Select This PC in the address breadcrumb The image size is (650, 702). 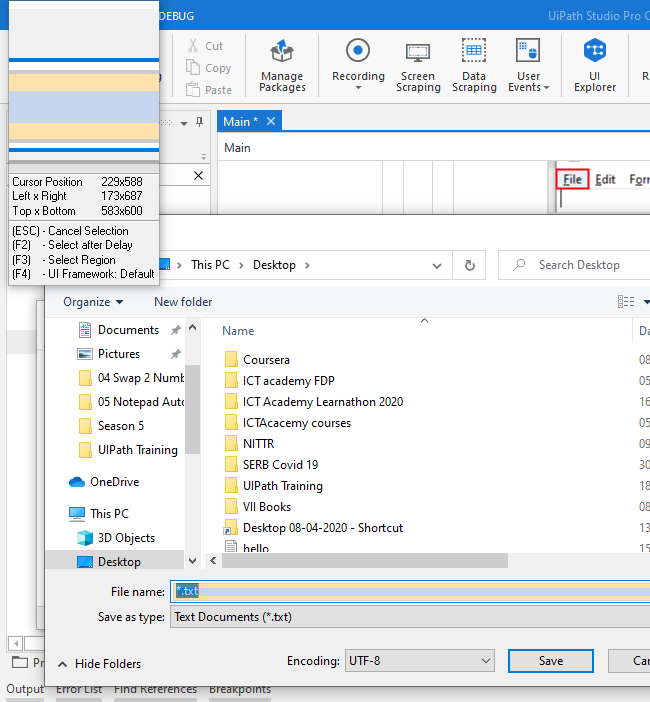(x=210, y=265)
